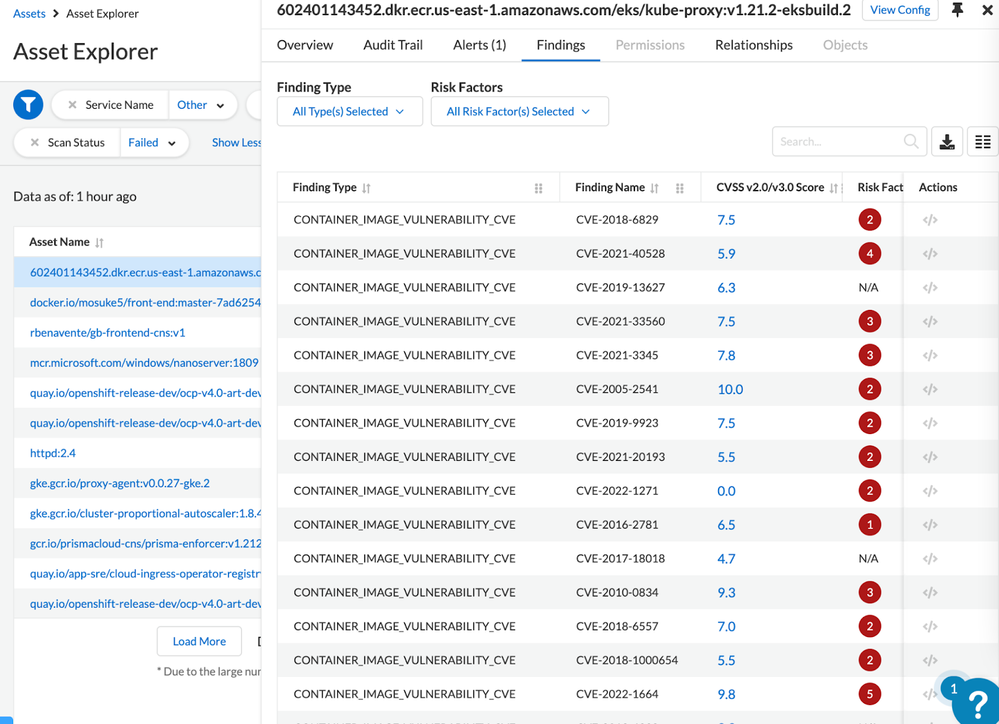This screenshot has width=999, height=724.
Task: Sort the Asset Name column
Action: pos(99,242)
